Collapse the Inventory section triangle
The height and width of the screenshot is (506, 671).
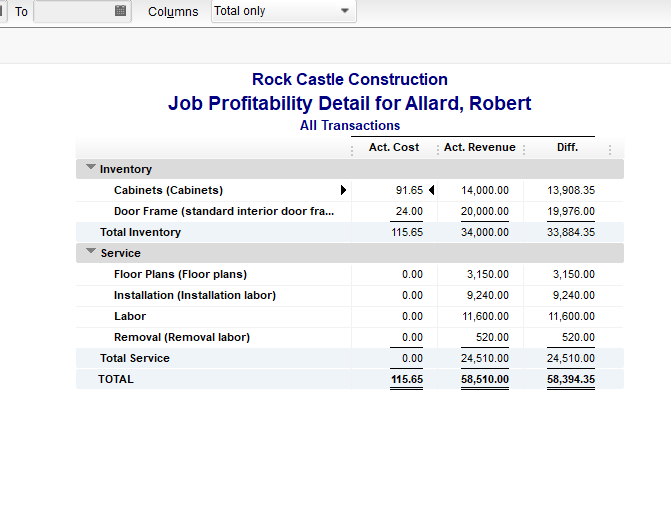(91, 169)
